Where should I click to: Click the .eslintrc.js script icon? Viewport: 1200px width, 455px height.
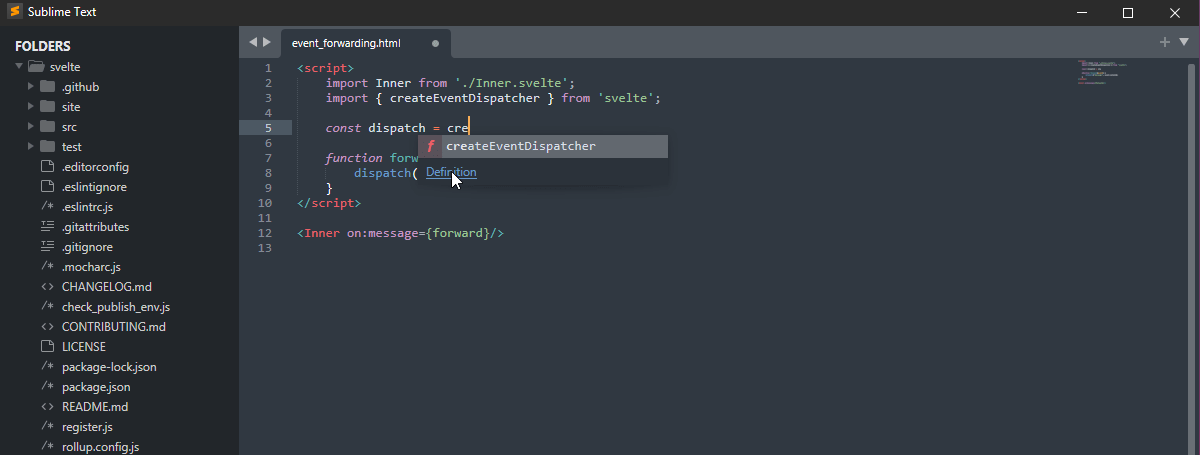47,206
